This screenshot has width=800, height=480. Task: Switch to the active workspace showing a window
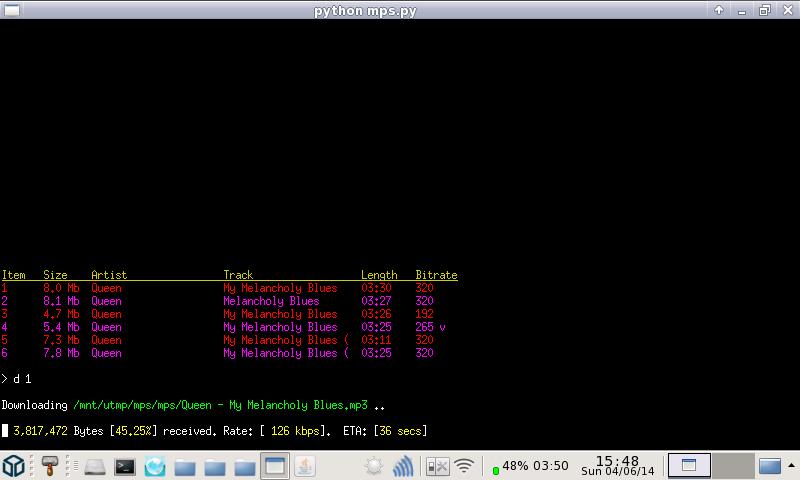coord(689,465)
